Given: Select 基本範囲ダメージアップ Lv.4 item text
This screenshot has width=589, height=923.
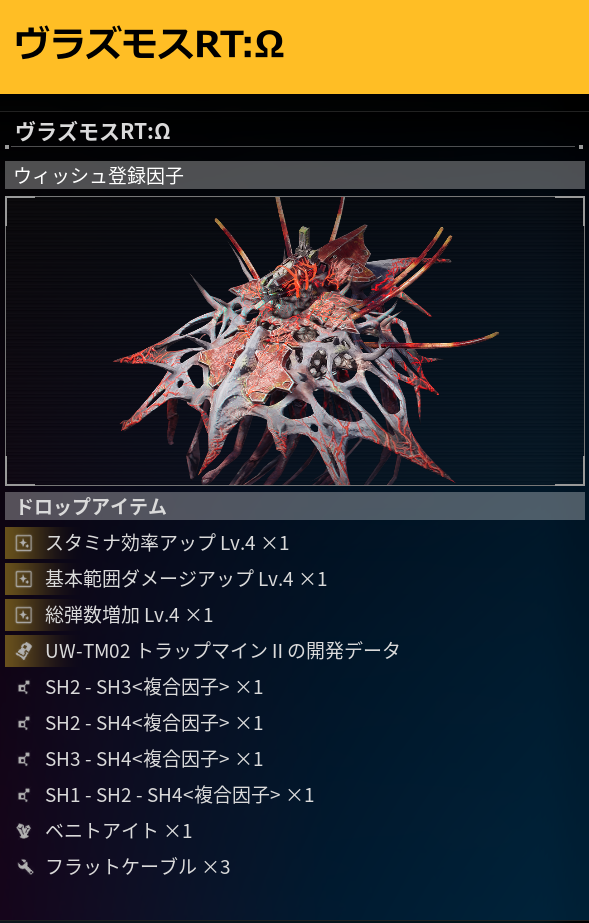Looking at the screenshot, I should coord(186,579).
